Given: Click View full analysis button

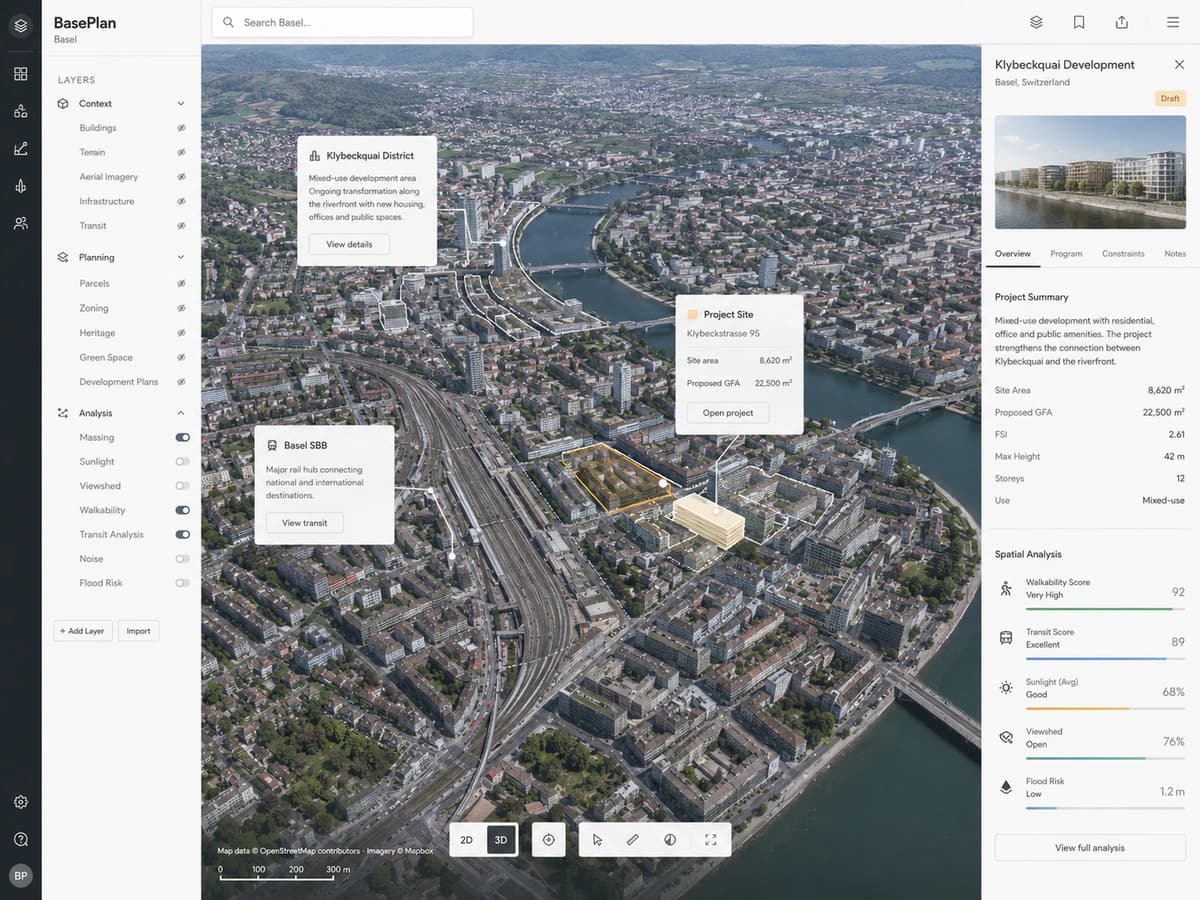Looking at the screenshot, I should click(1090, 848).
